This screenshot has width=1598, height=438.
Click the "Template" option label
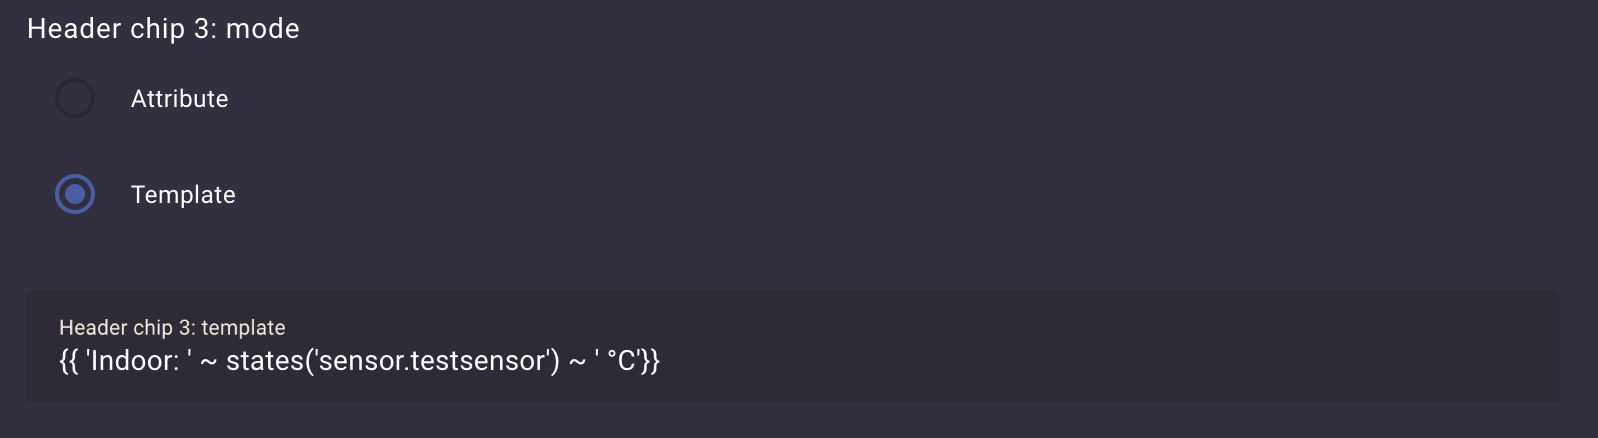183,195
